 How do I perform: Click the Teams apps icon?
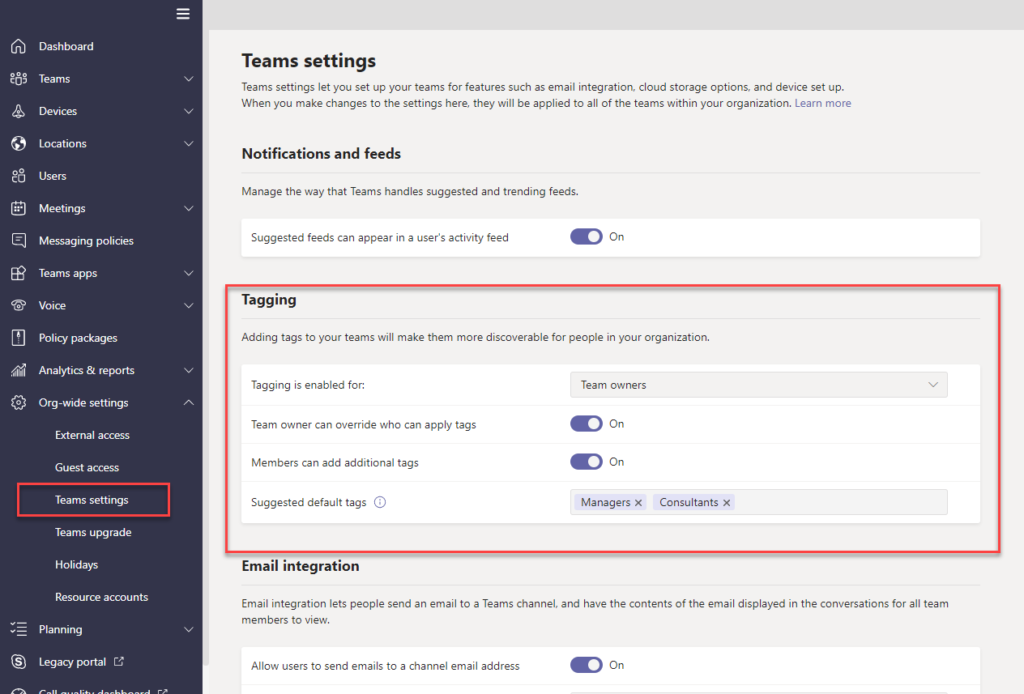pyautogui.click(x=18, y=273)
